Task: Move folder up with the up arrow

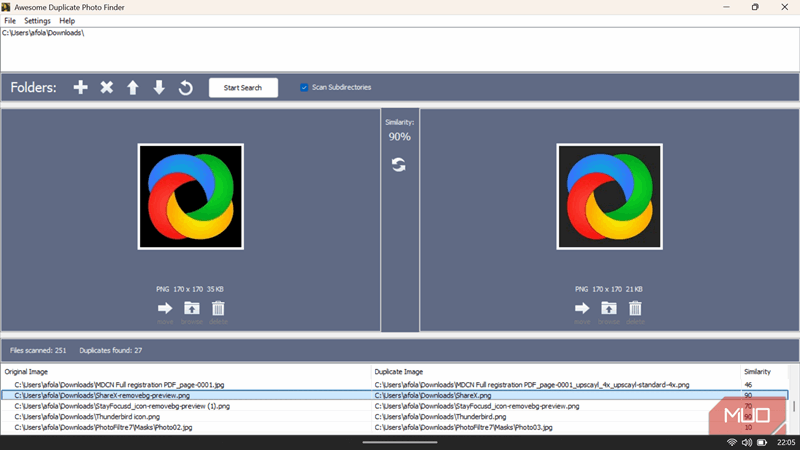Action: [133, 88]
